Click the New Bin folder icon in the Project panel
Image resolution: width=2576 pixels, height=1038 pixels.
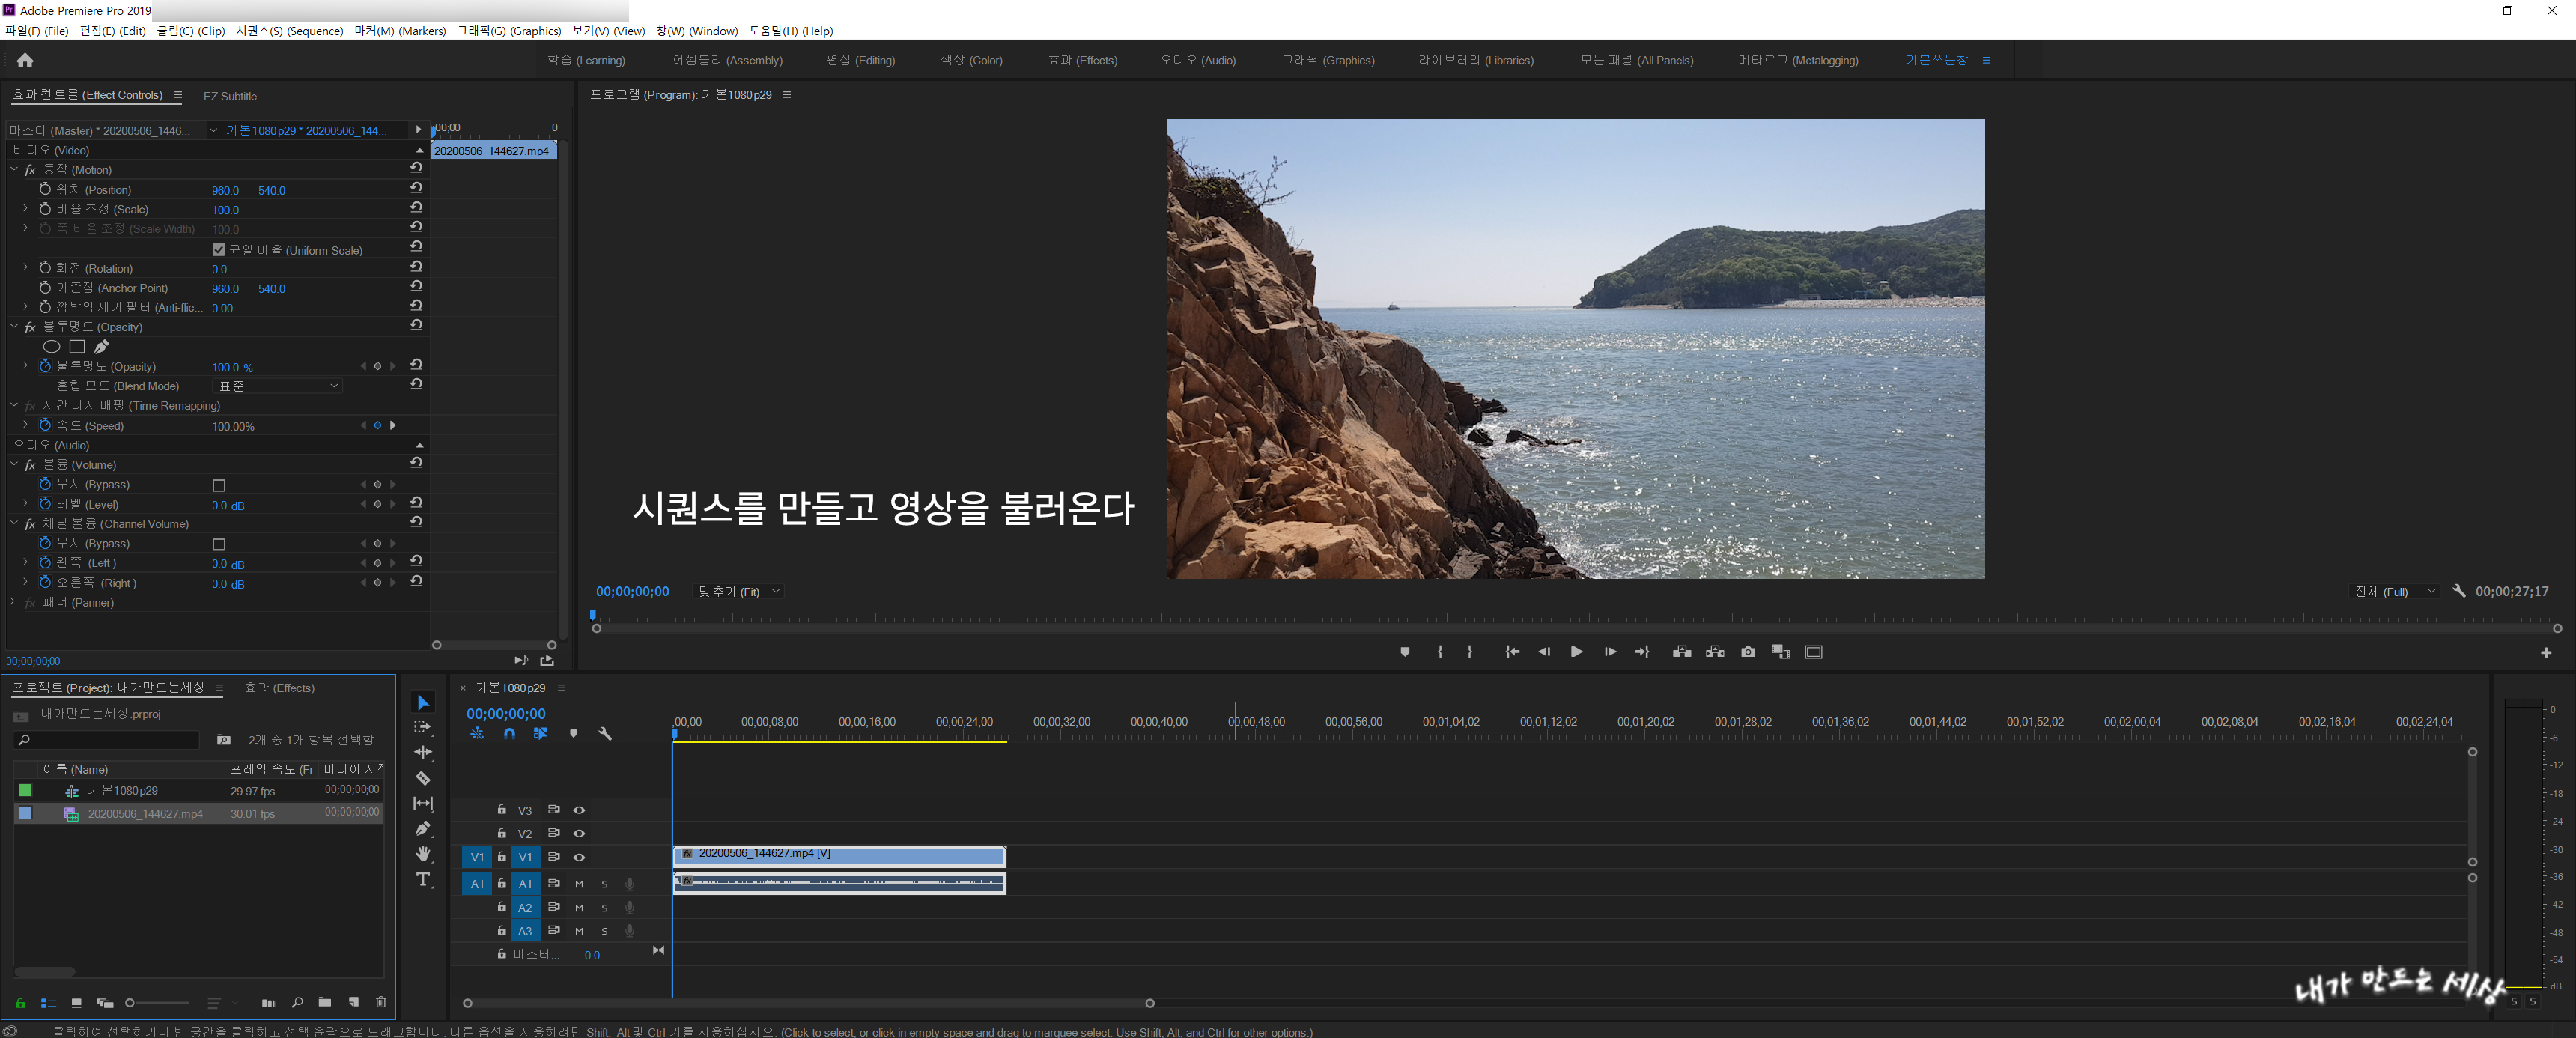[x=325, y=1002]
